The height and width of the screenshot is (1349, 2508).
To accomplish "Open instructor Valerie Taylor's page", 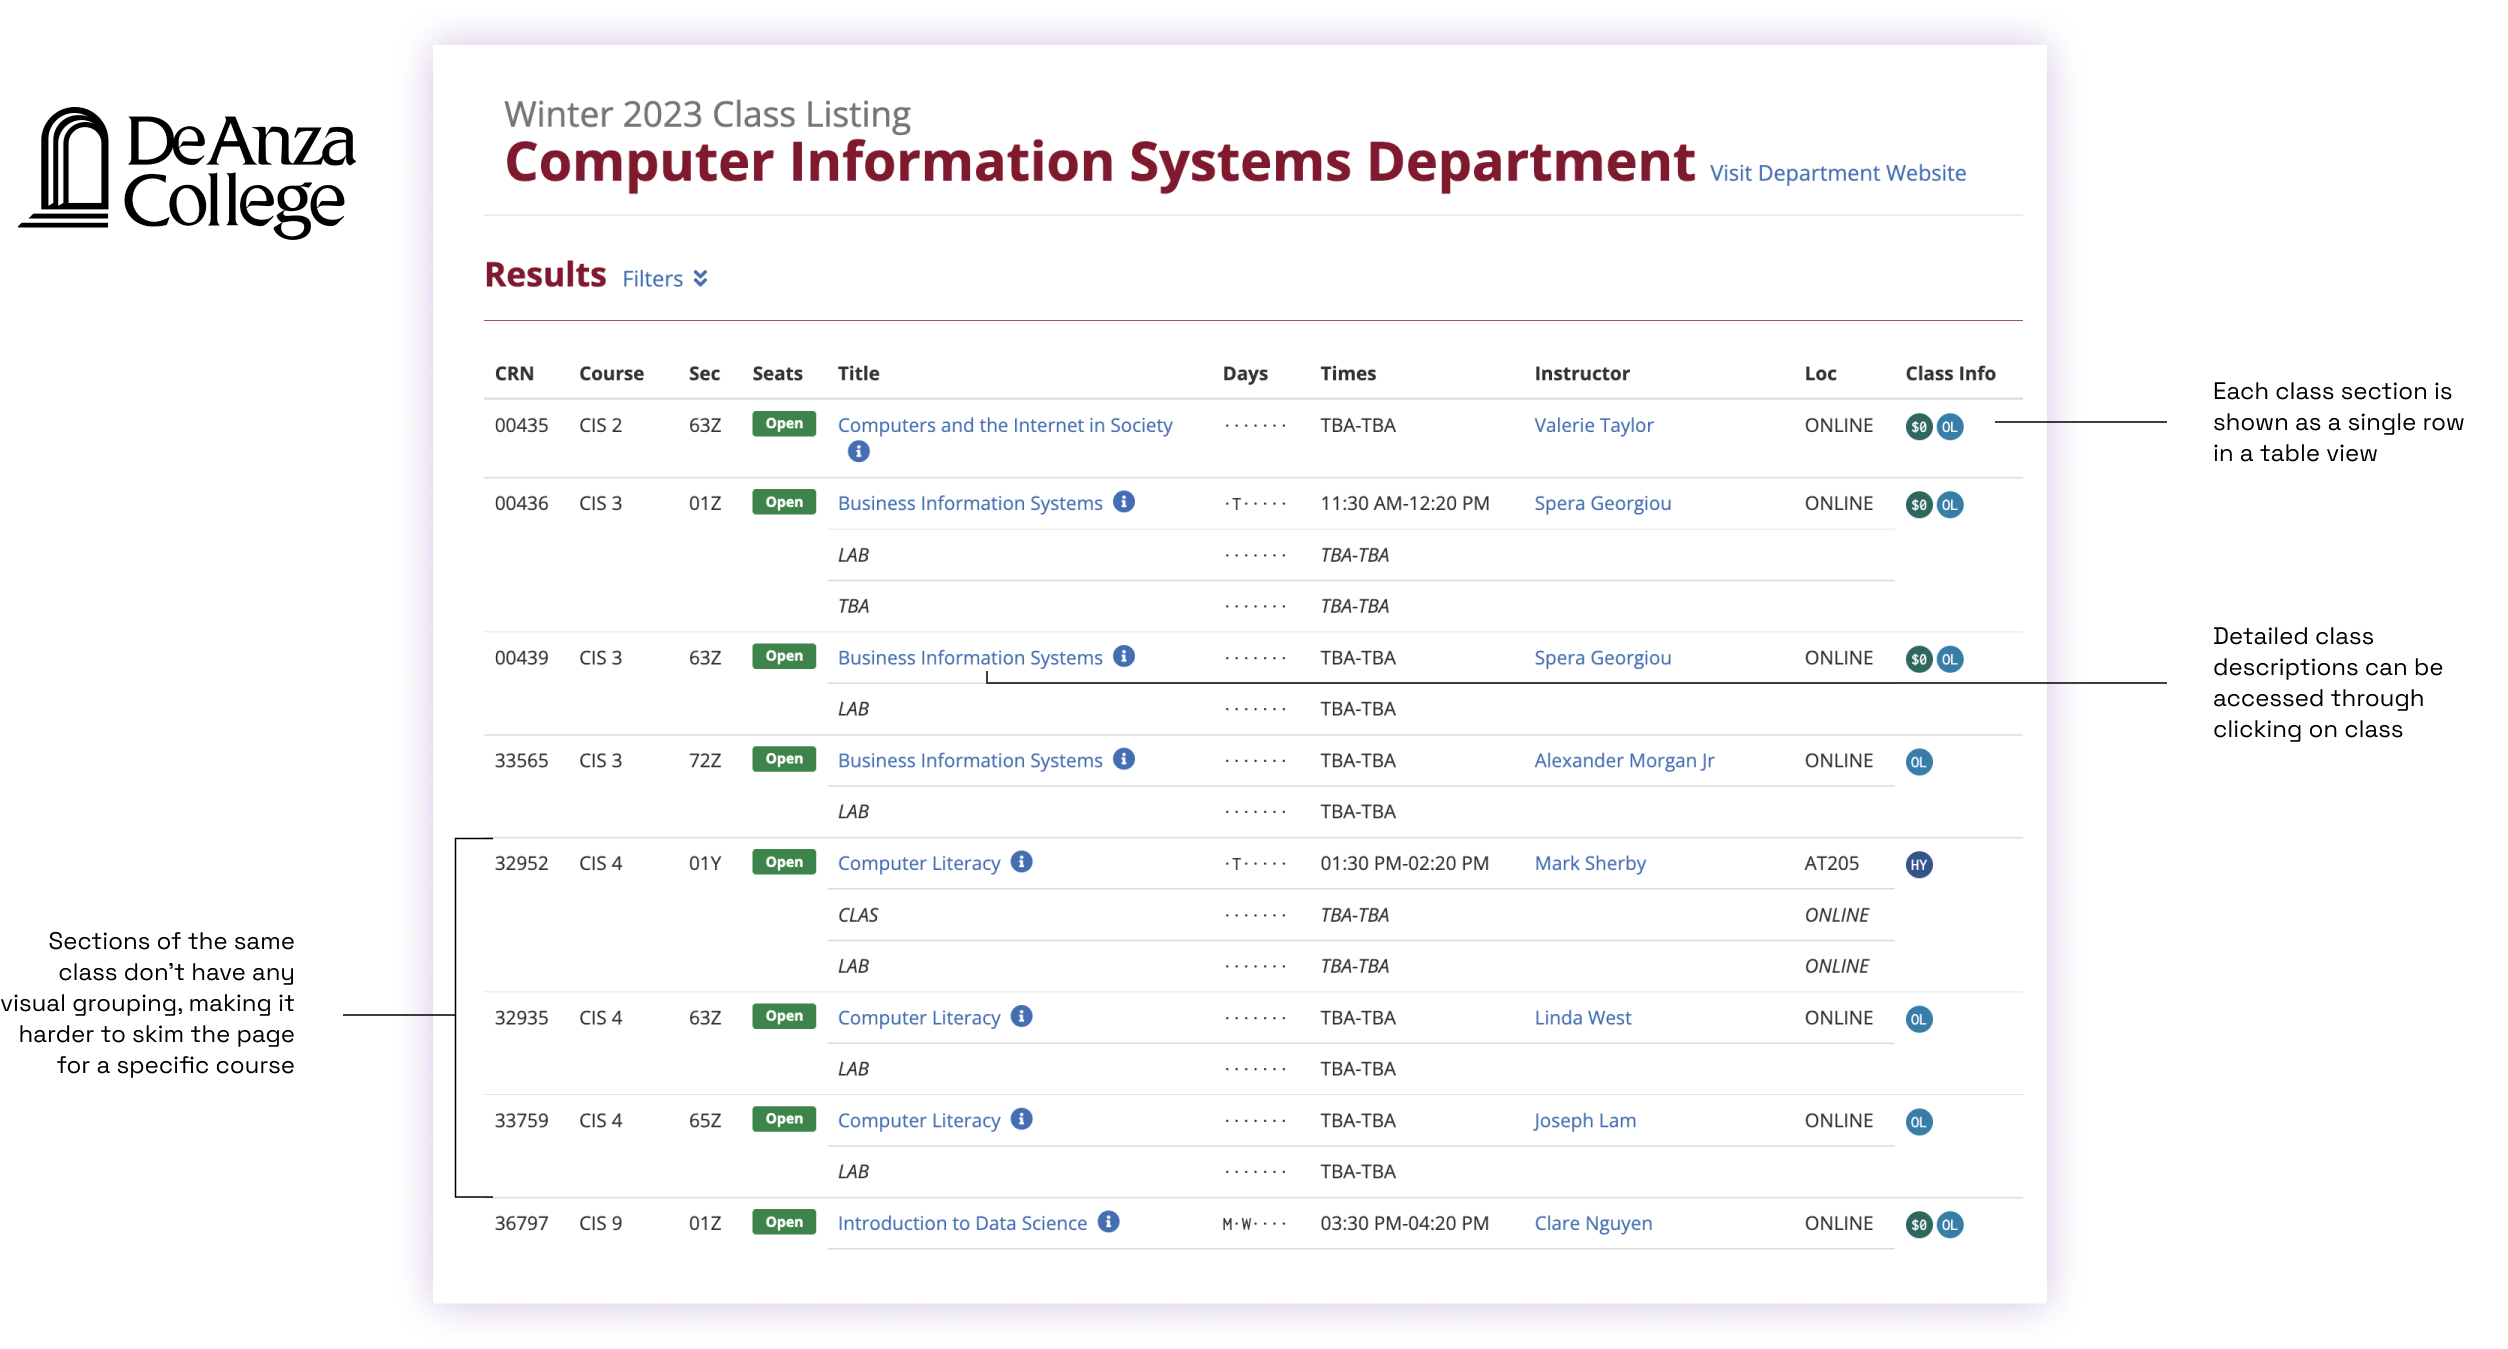I will (x=1593, y=425).
